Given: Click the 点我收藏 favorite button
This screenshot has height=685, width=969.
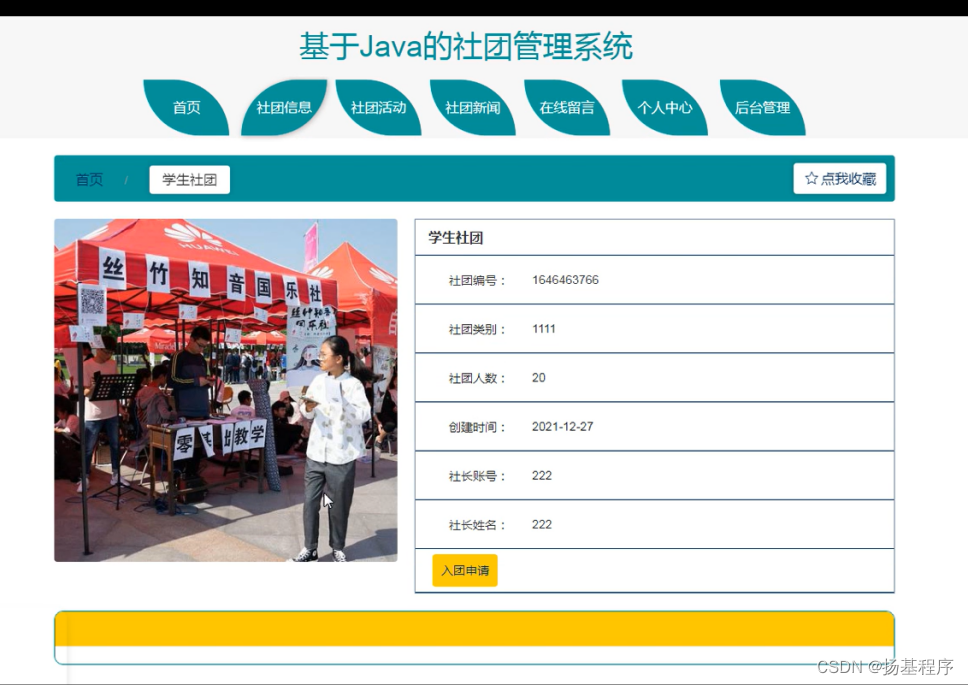Looking at the screenshot, I should [x=840, y=178].
